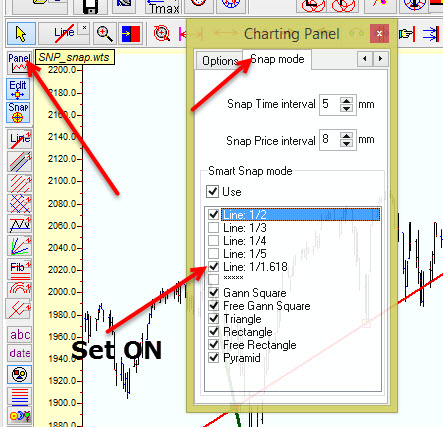
Task: Select the Snap mode tab
Action: click(x=277, y=59)
